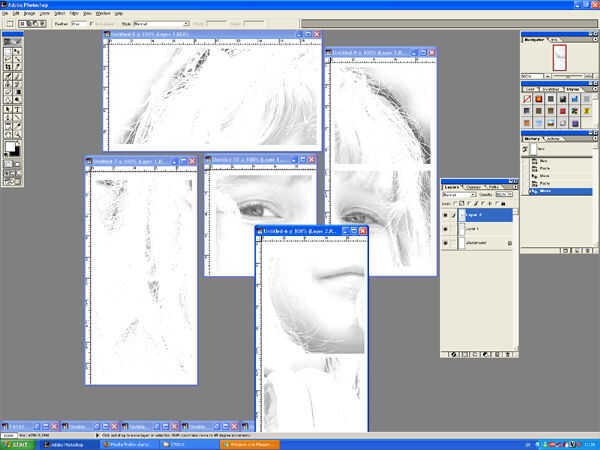The image size is (600, 450).
Task: Enable lock transparent pixels checkbox
Action: 455,204
